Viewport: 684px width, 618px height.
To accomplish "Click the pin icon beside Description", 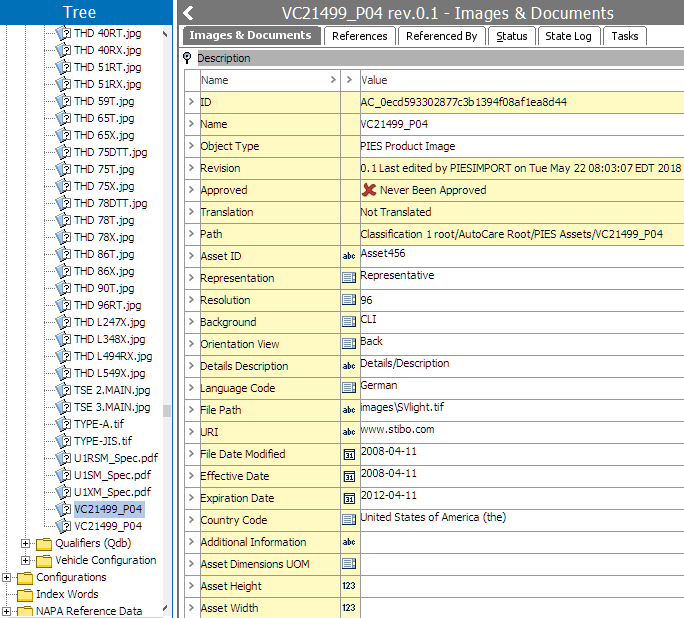I will [x=188, y=58].
